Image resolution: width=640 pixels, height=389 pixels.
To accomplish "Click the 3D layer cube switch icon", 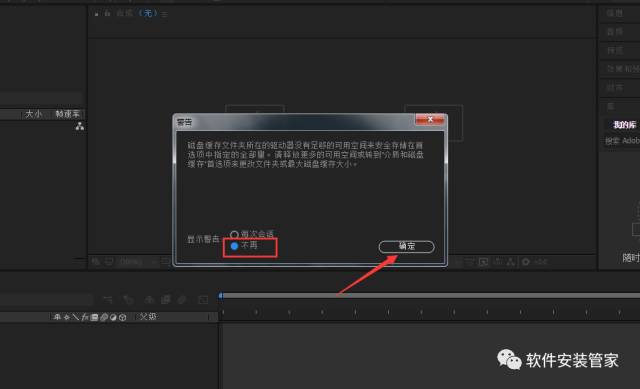I will click(122, 317).
